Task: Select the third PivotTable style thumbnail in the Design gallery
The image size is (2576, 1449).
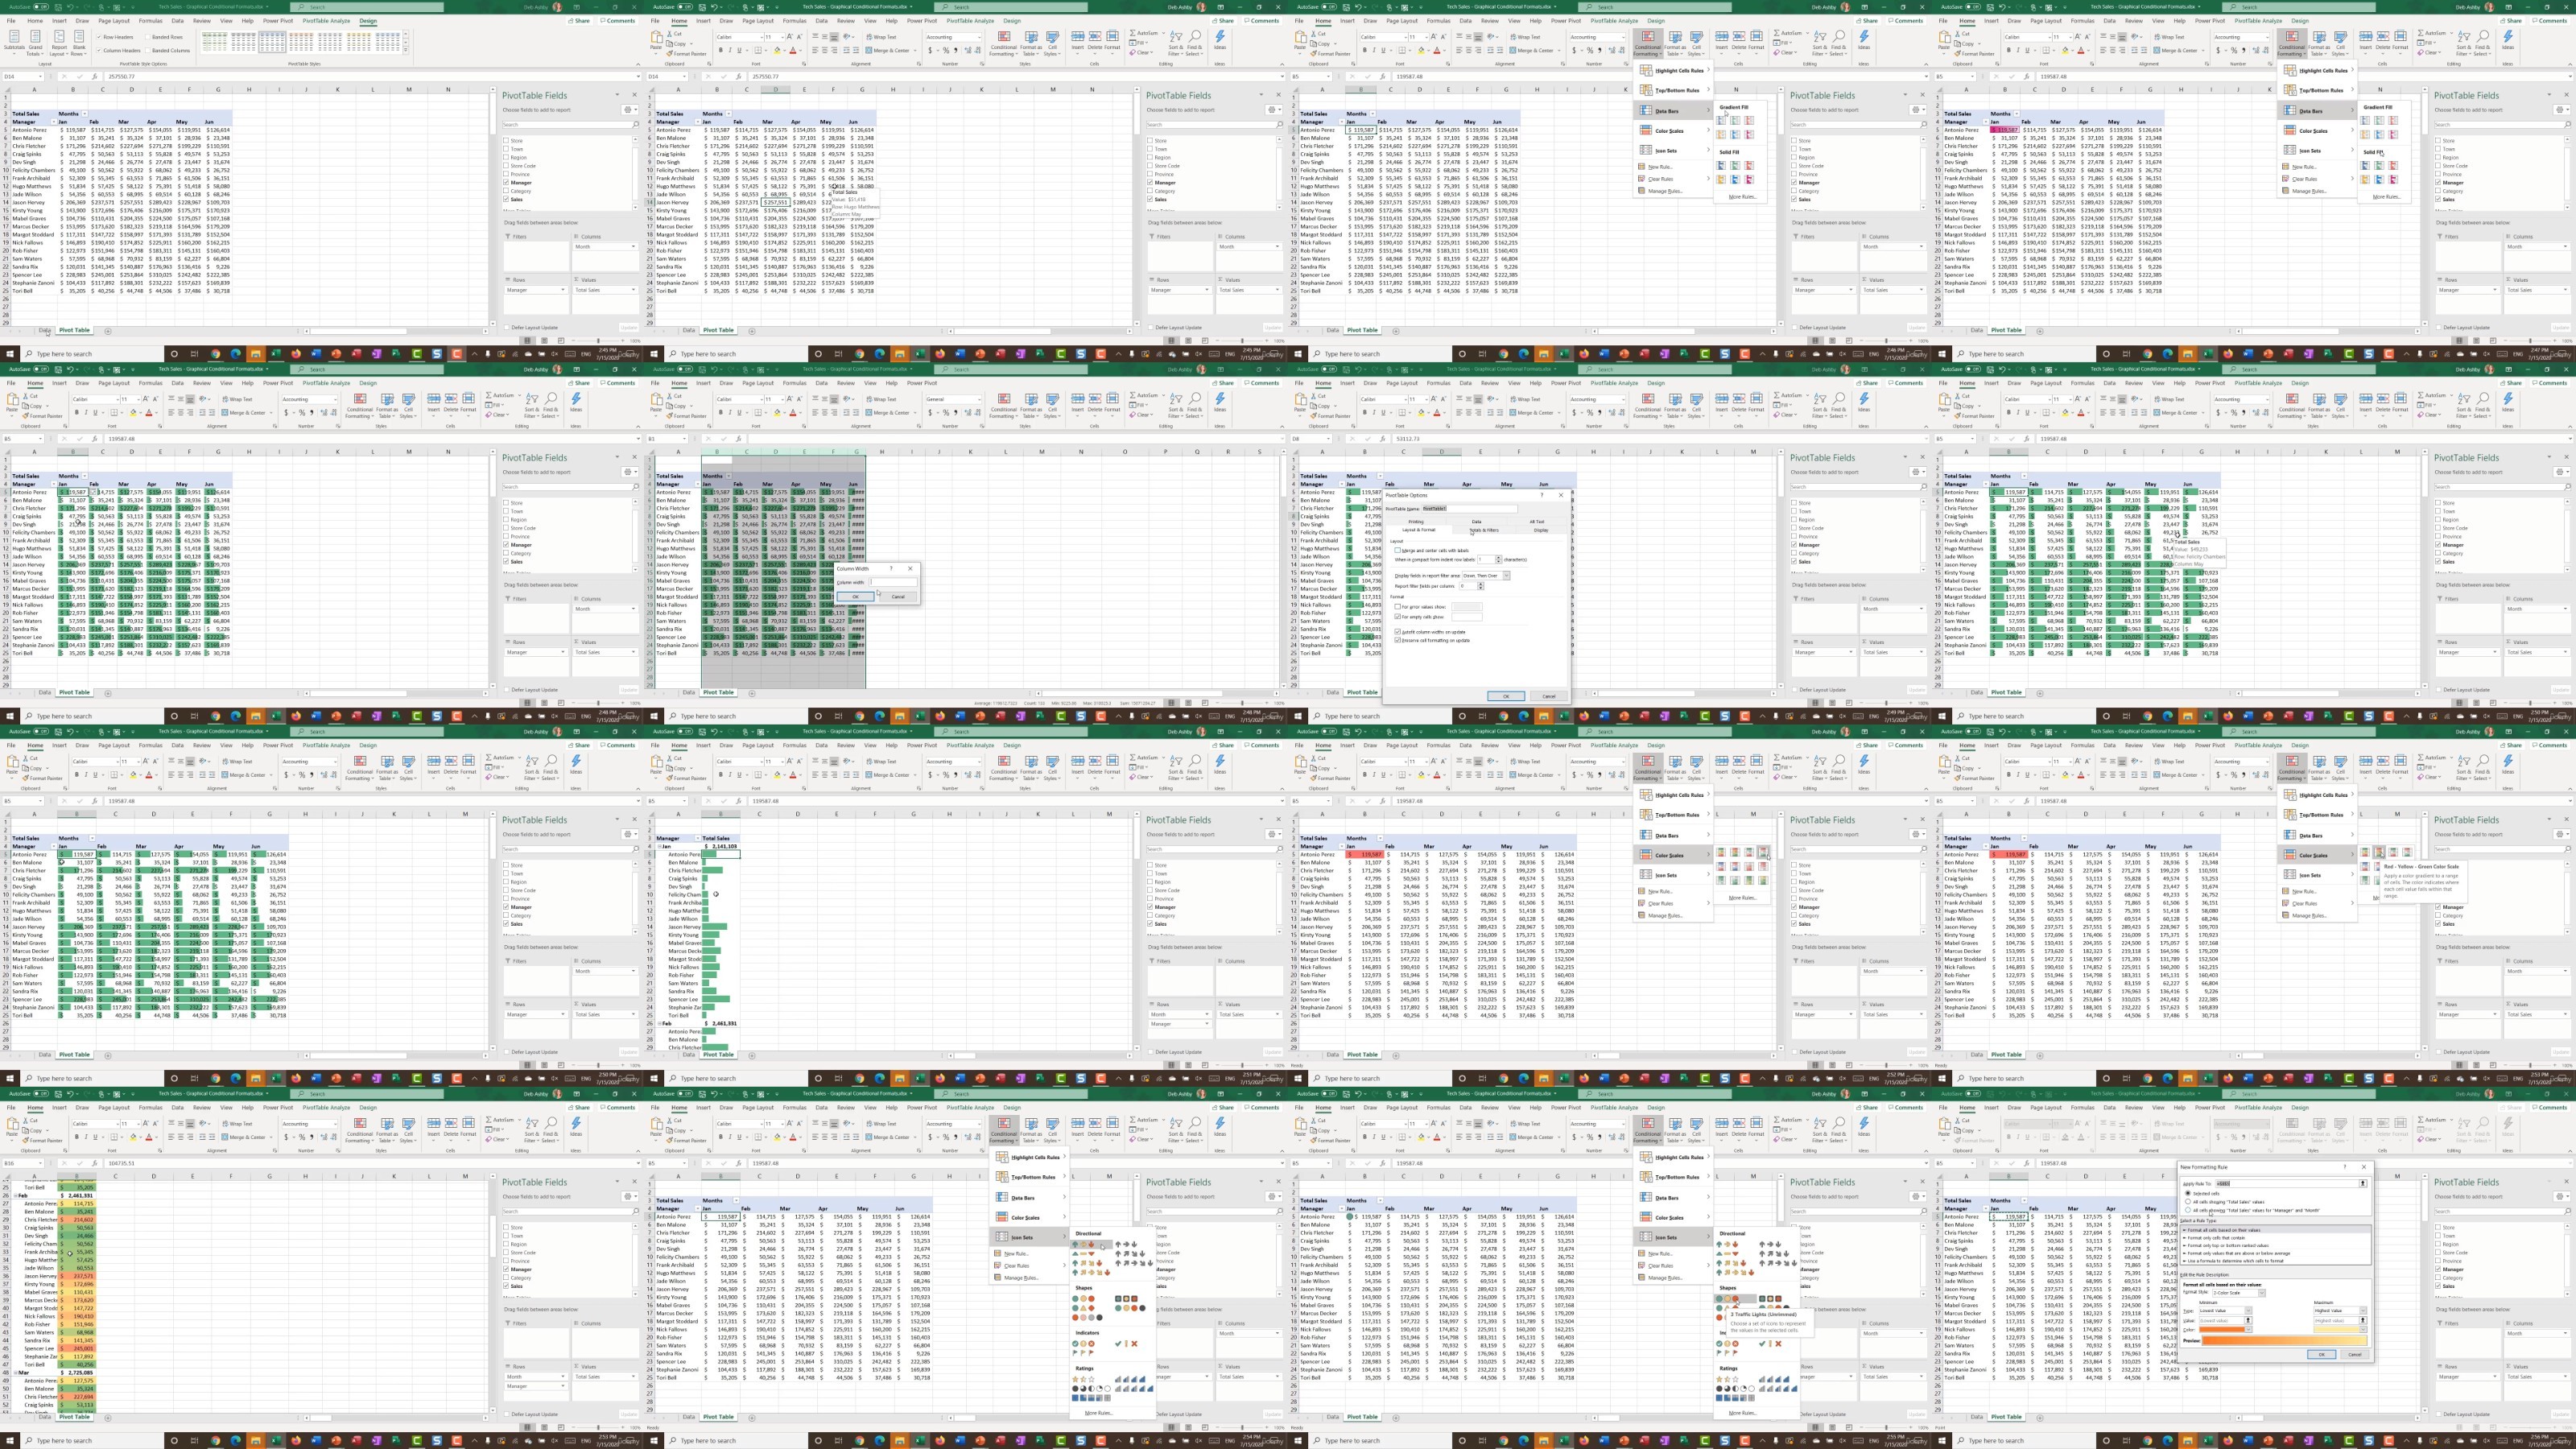Action: [273, 42]
